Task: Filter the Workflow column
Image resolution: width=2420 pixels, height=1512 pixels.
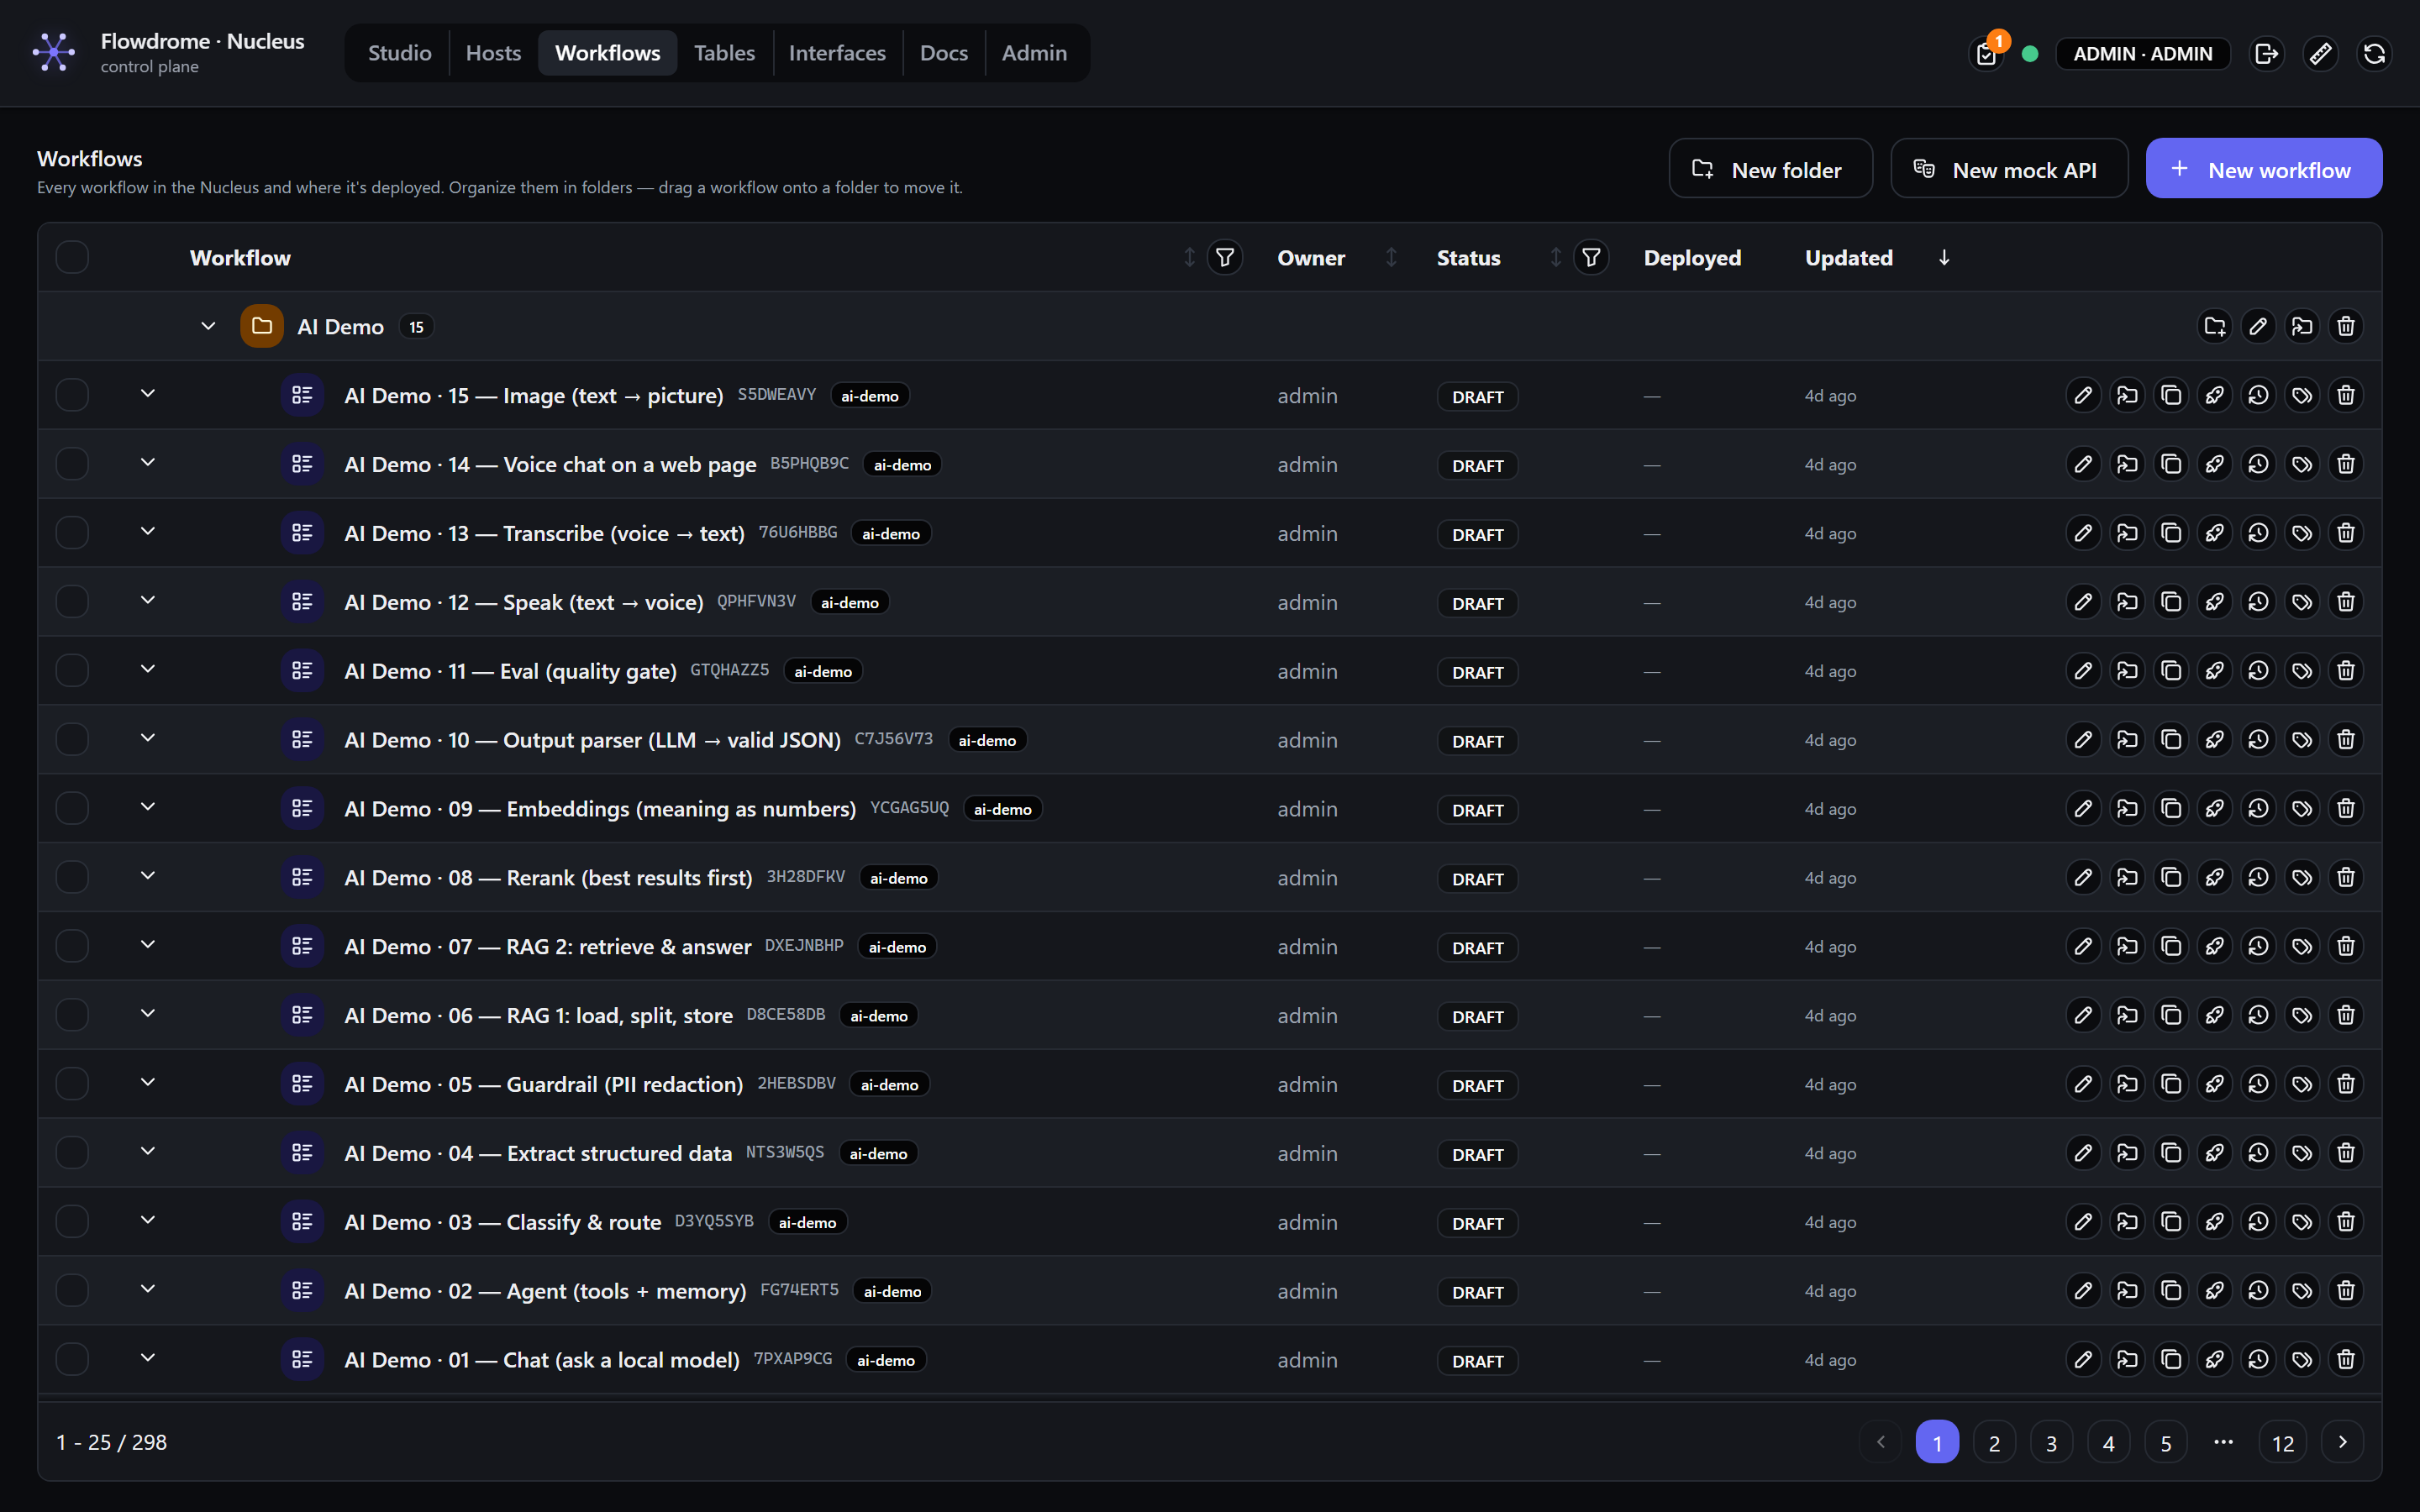Action: pos(1225,258)
